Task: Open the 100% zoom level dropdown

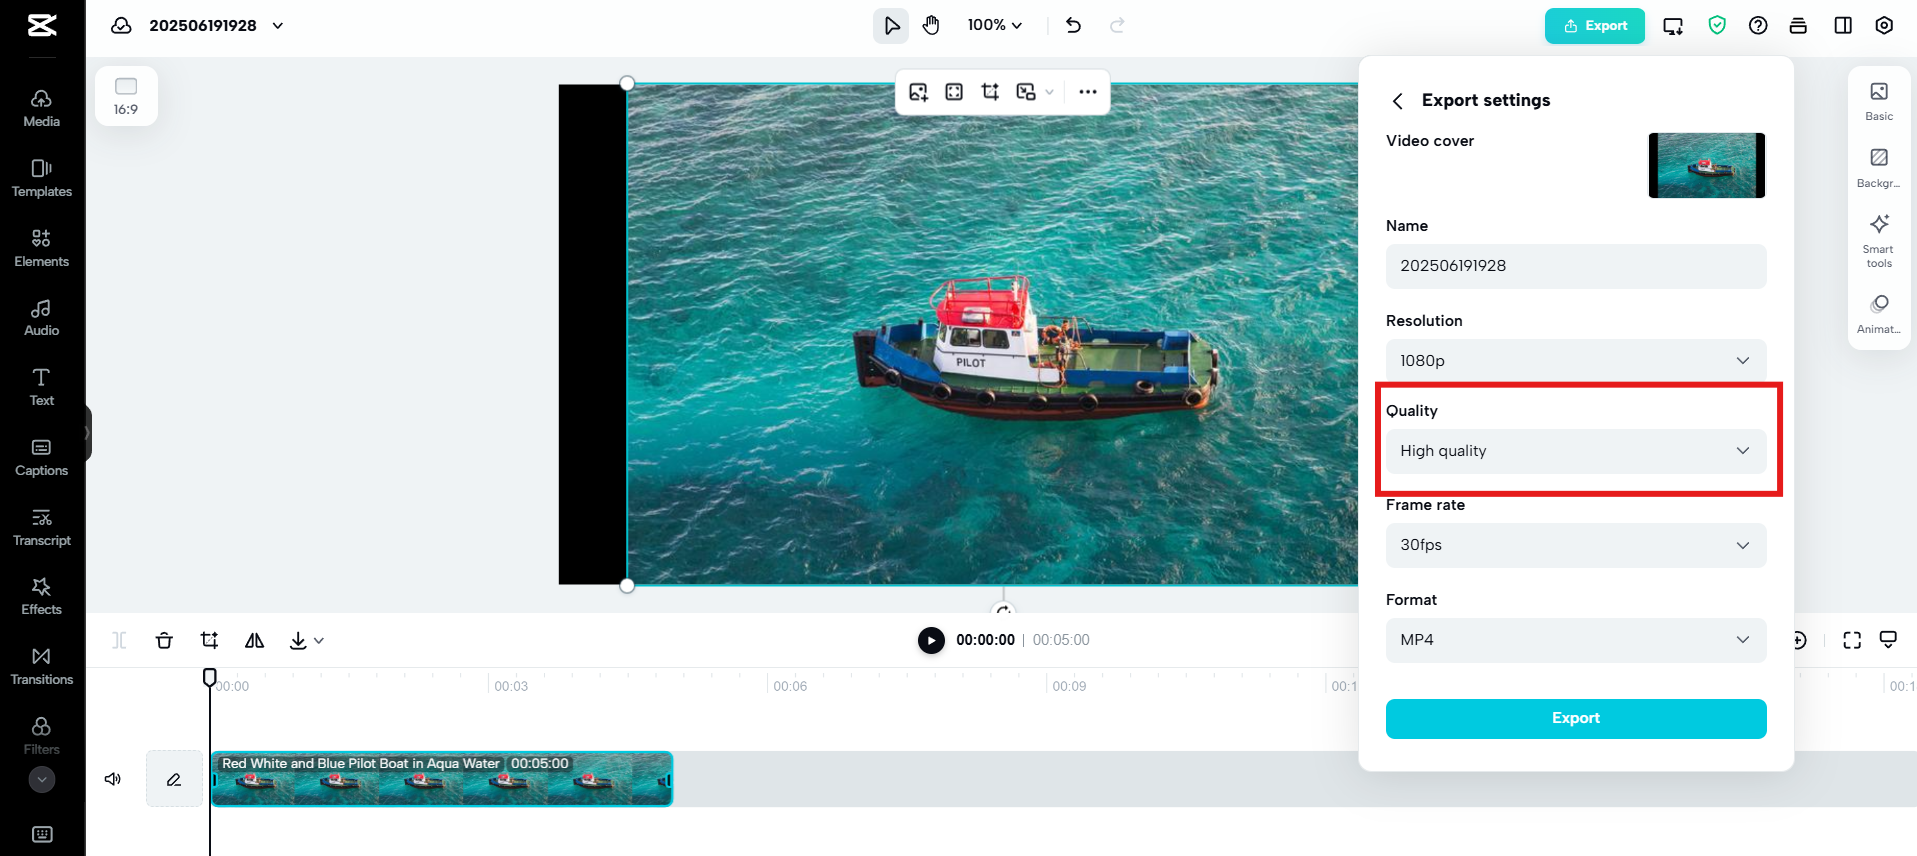Action: click(x=995, y=25)
